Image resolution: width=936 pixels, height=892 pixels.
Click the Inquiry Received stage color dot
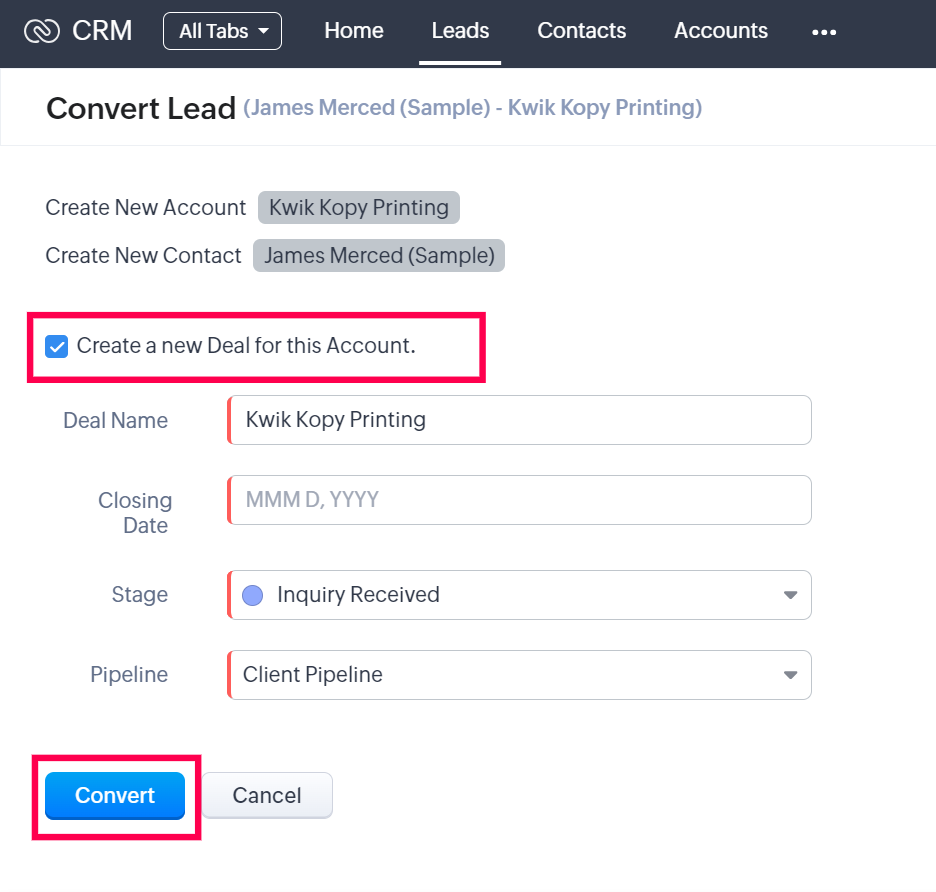coord(253,595)
